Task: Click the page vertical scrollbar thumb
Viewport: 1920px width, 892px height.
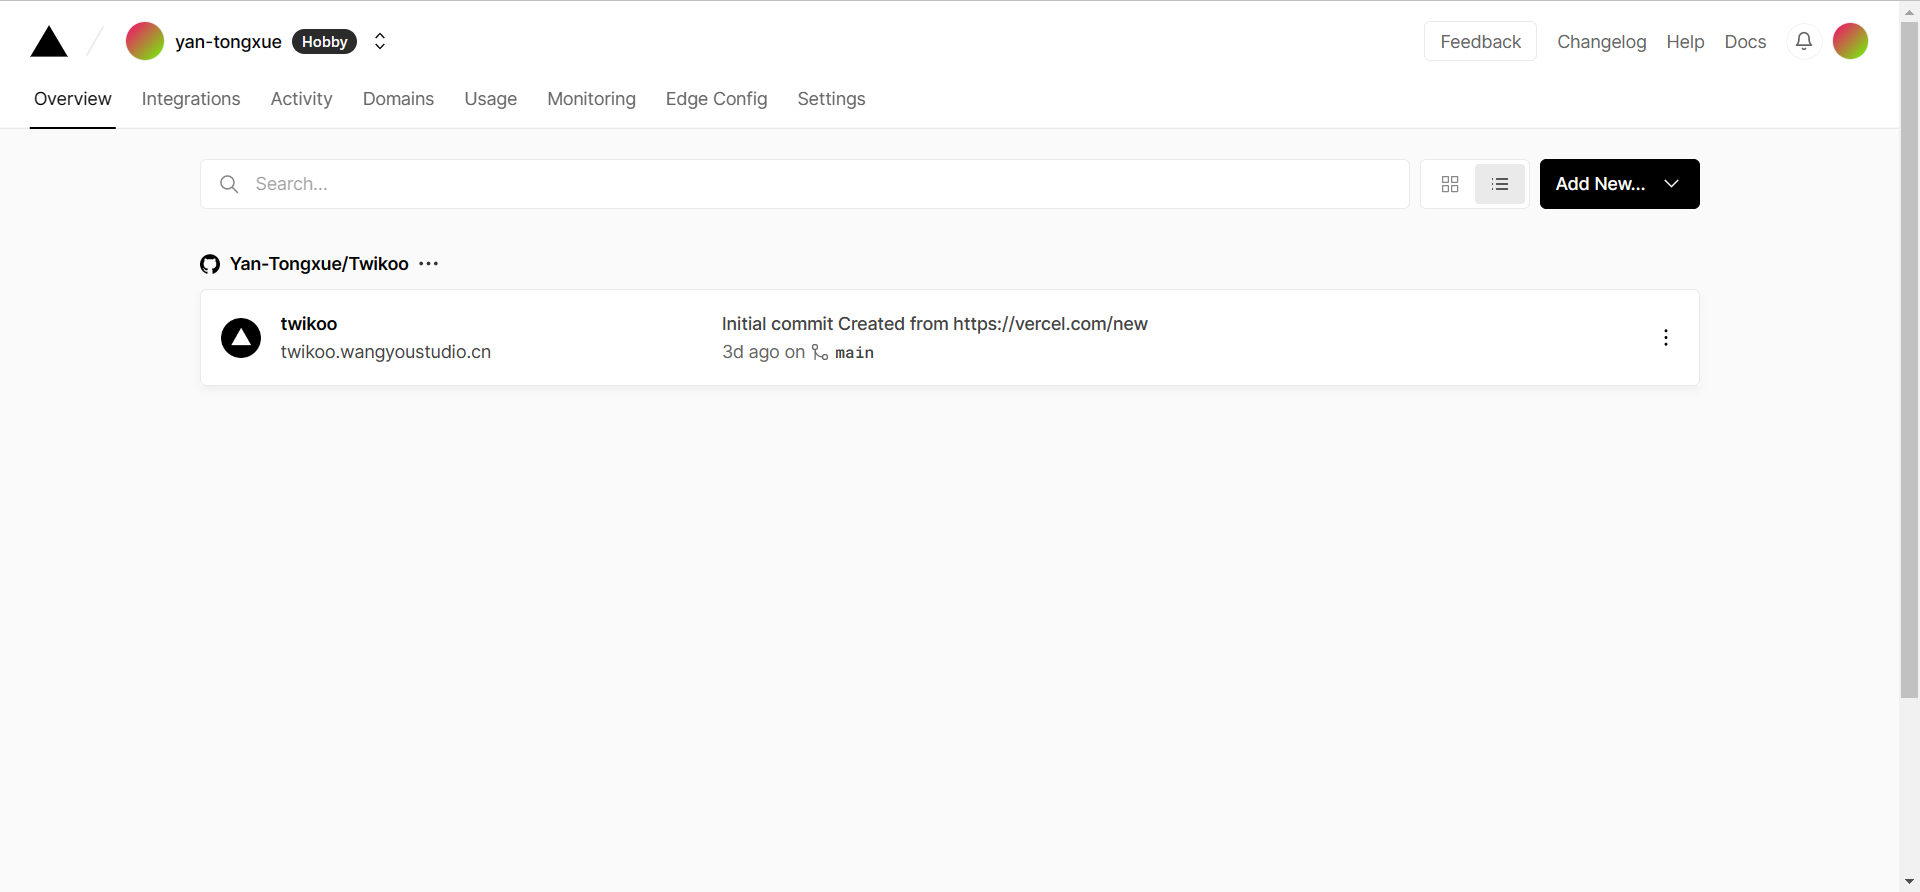Action: pyautogui.click(x=1909, y=360)
